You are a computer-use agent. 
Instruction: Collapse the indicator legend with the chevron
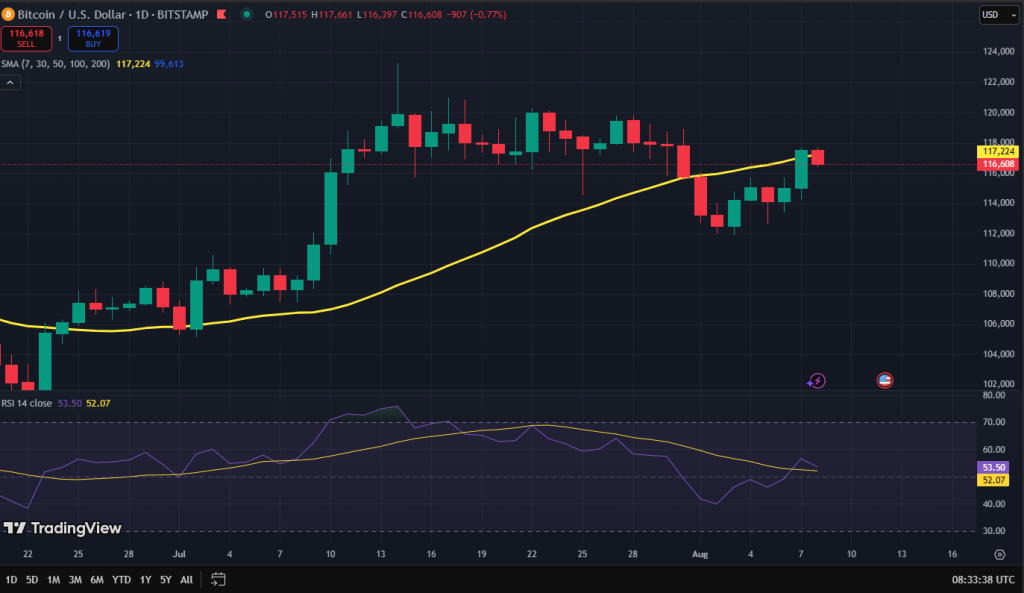tap(10, 81)
